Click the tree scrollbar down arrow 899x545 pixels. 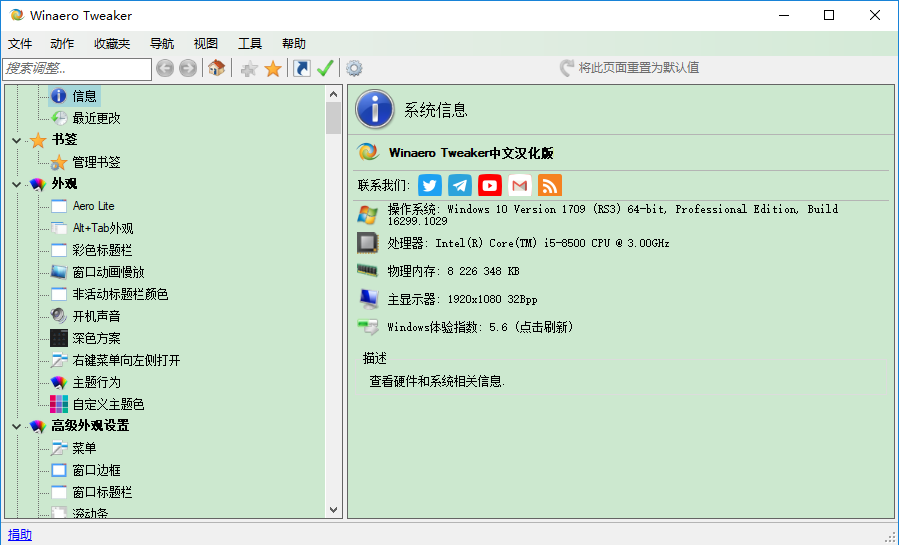click(x=333, y=510)
